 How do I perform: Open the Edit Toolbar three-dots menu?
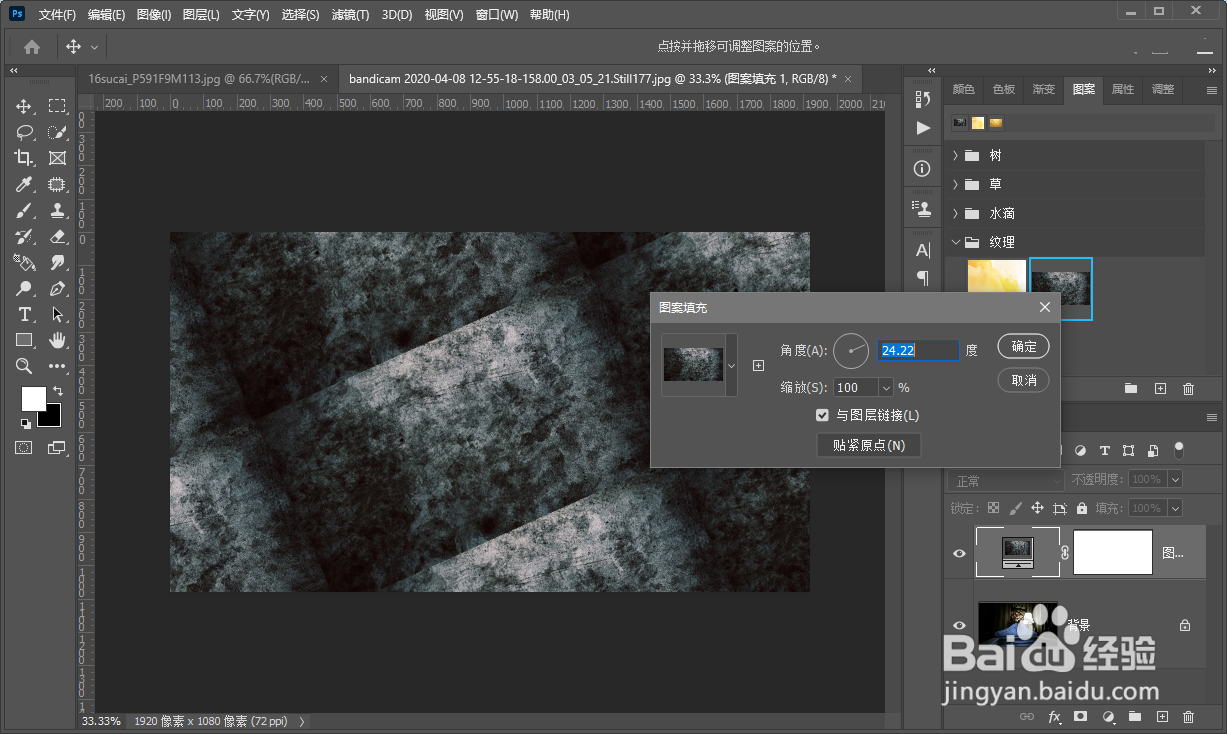[58, 366]
